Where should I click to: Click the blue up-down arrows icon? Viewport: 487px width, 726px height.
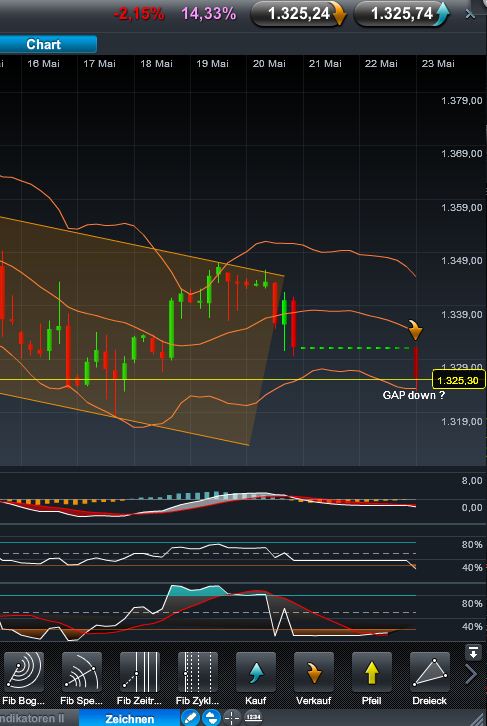tap(211, 718)
